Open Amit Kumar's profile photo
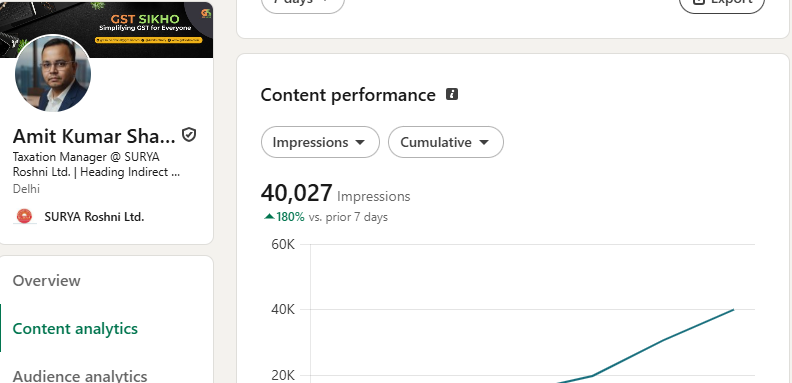 53,73
